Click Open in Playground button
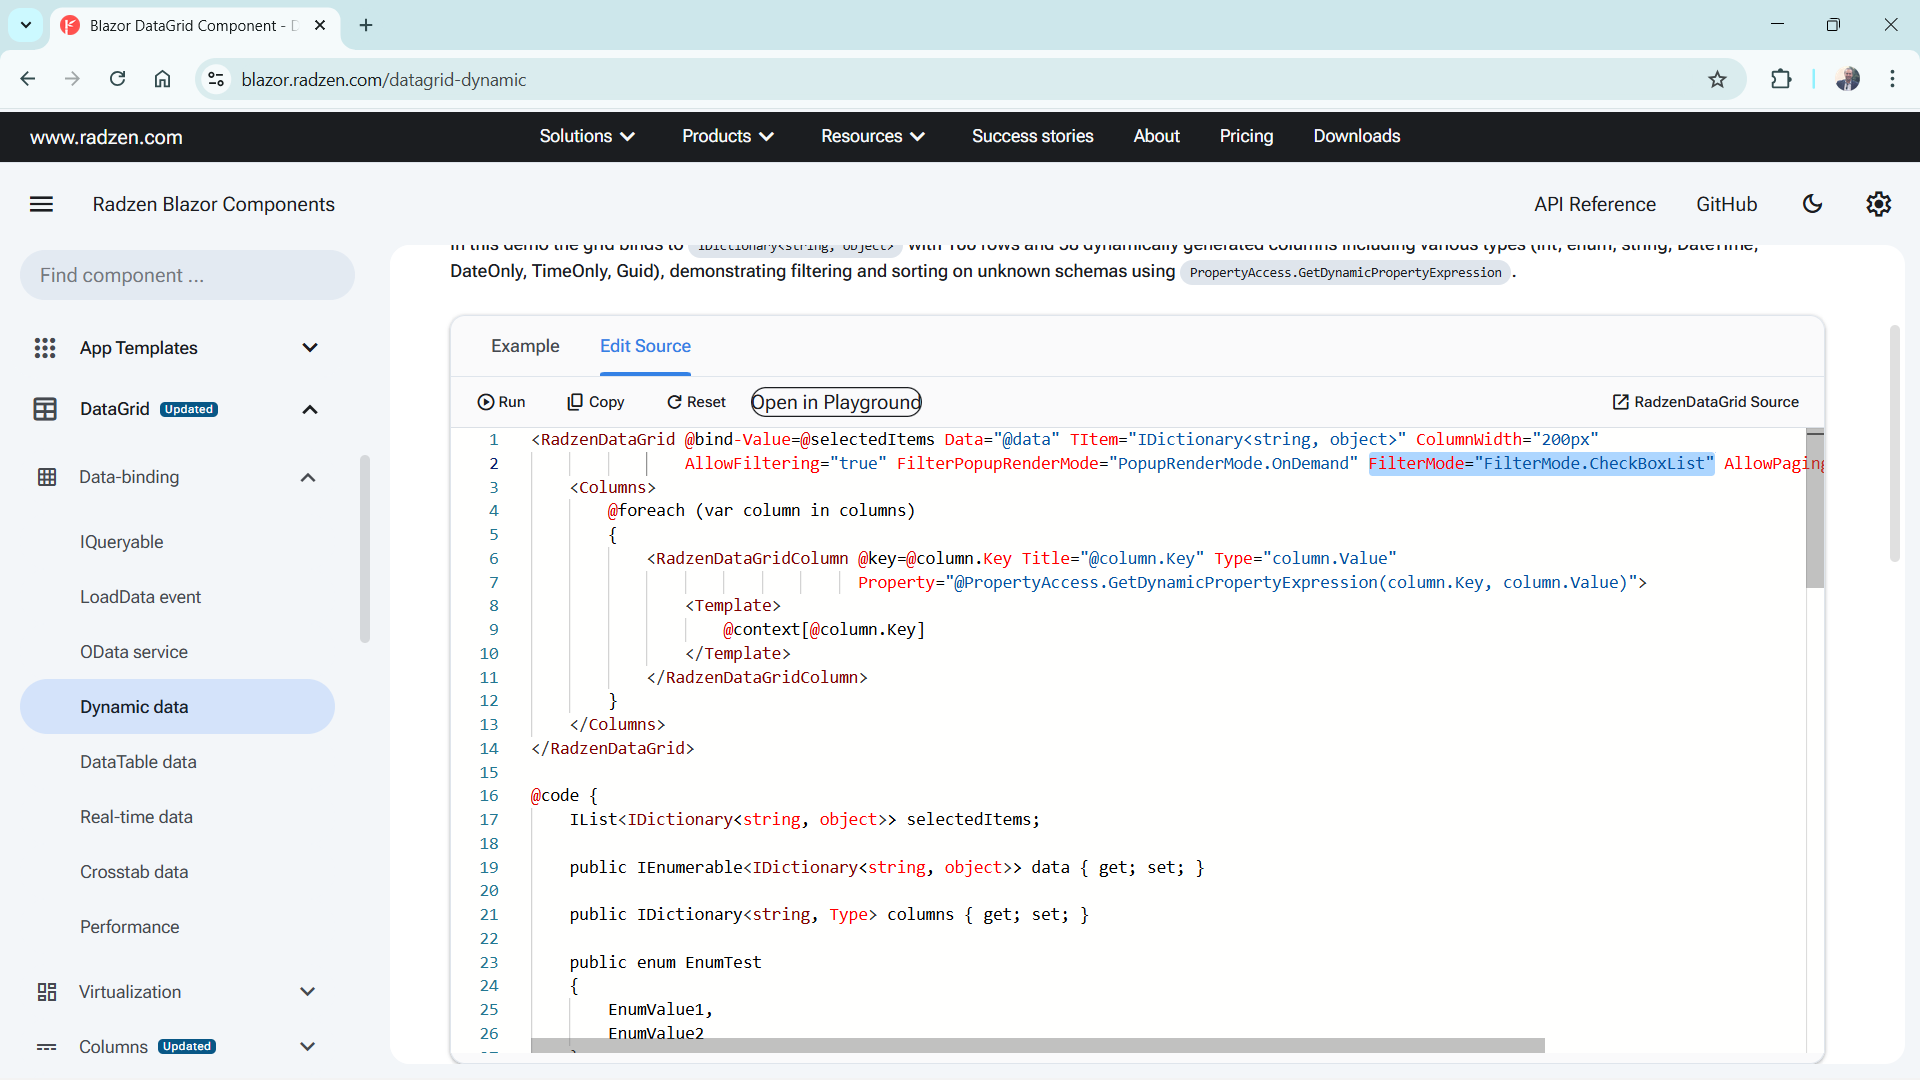Viewport: 1920px width, 1080px height. point(836,402)
